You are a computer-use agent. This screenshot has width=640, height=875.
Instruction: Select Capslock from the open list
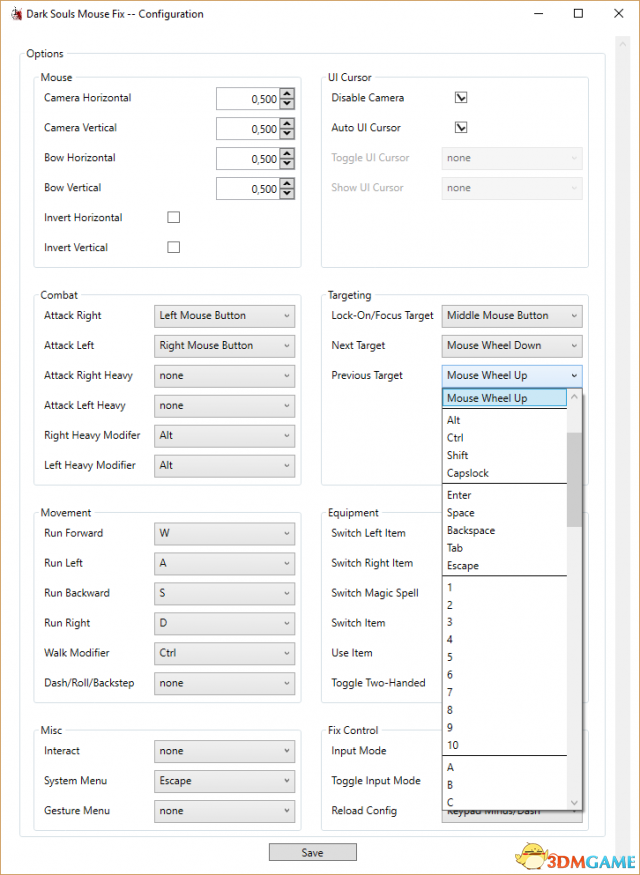tap(468, 473)
